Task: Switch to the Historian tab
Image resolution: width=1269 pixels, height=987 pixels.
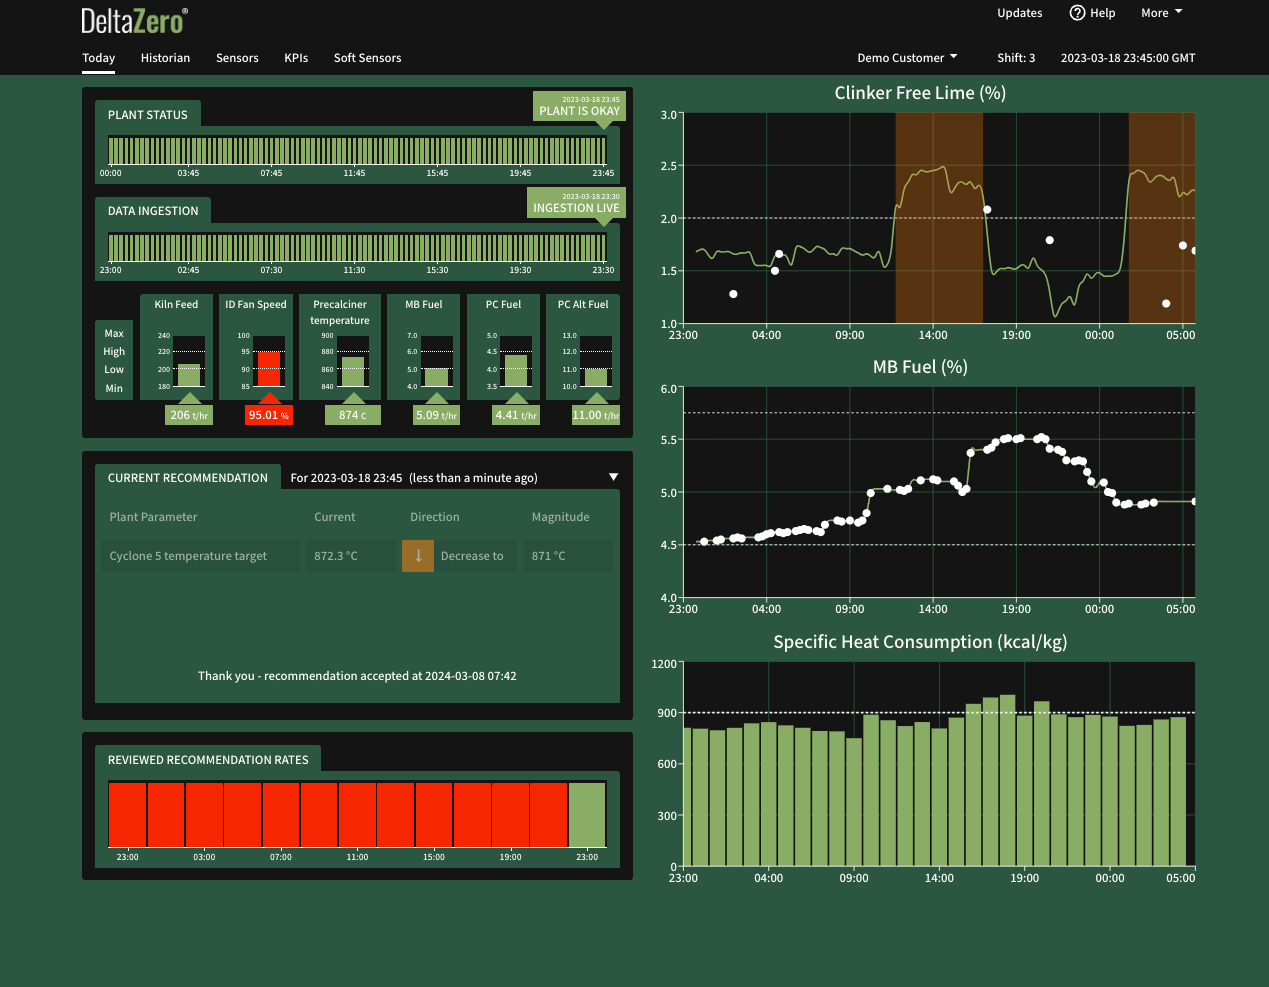Action: click(165, 58)
